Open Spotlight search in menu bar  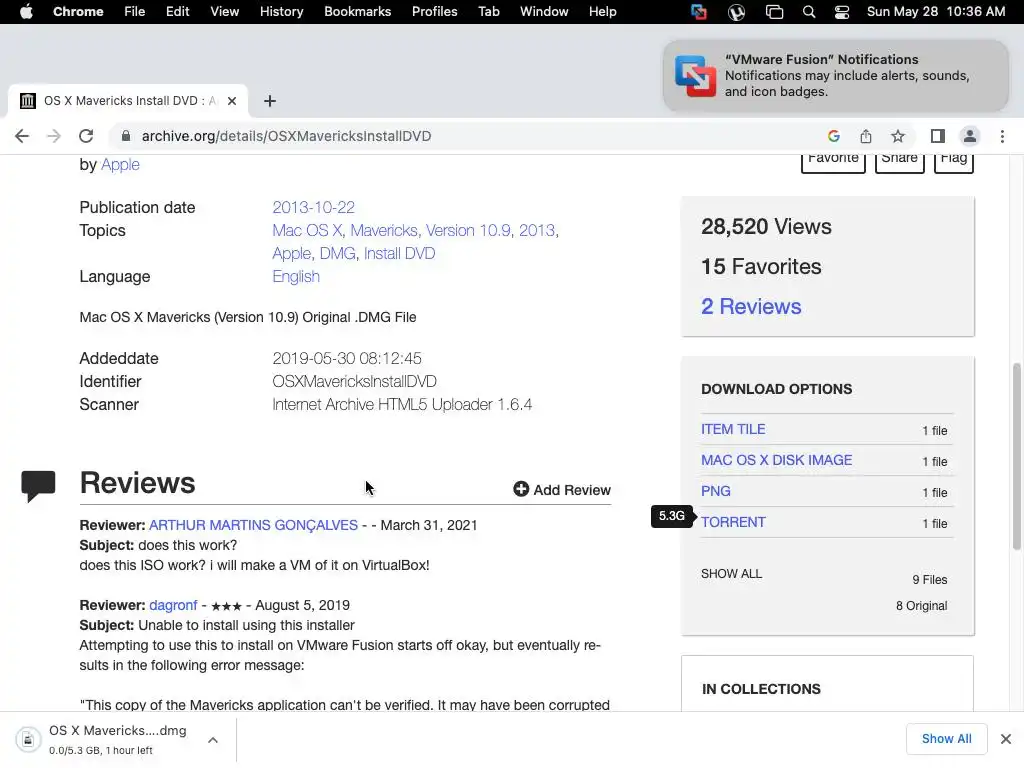[x=808, y=12]
